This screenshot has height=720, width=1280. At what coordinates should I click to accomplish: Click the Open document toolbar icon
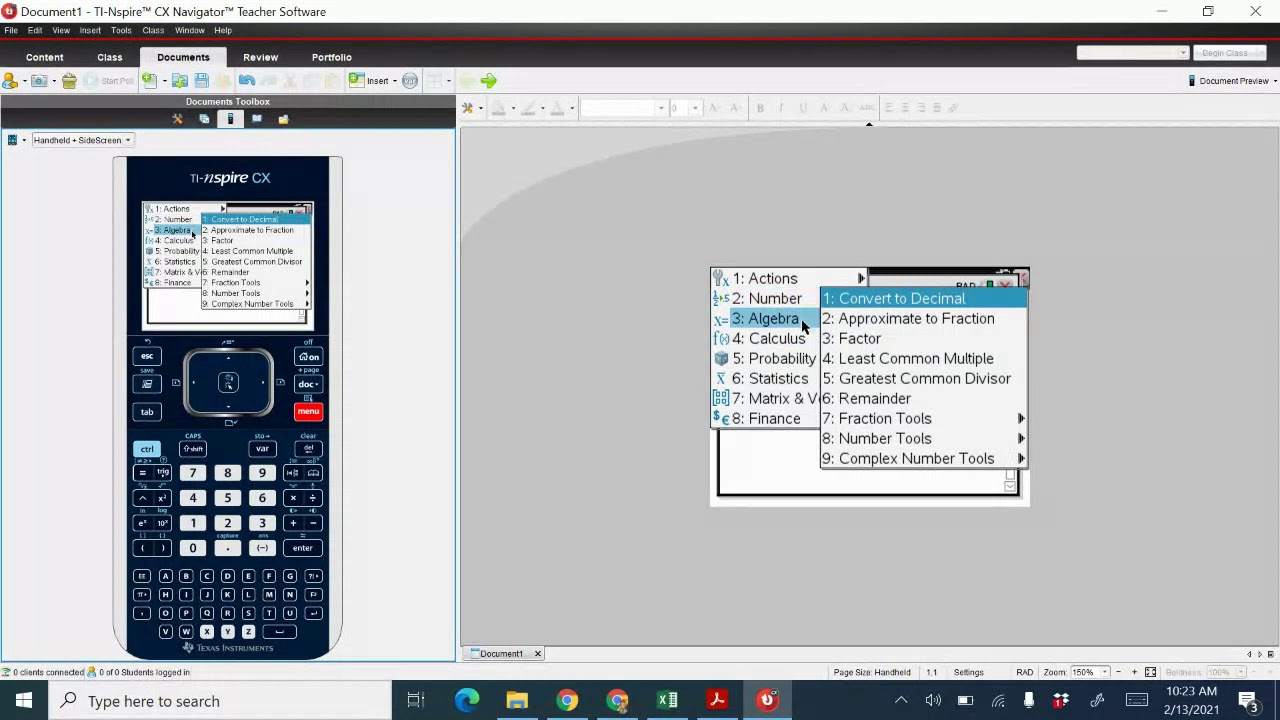[180, 80]
